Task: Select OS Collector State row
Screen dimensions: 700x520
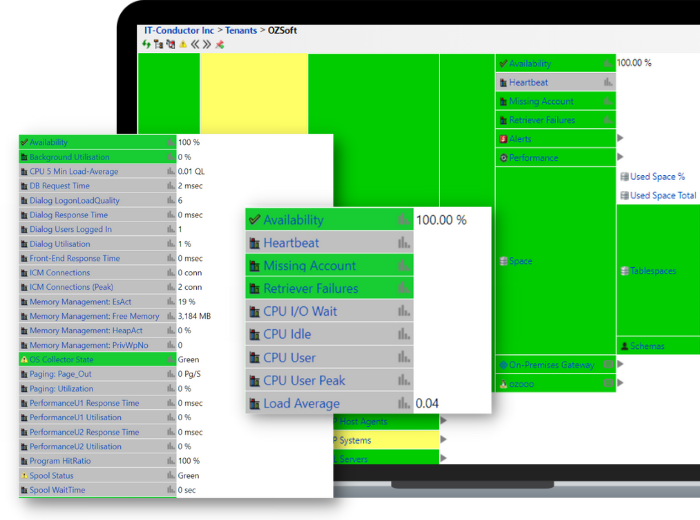Action: click(x=97, y=359)
